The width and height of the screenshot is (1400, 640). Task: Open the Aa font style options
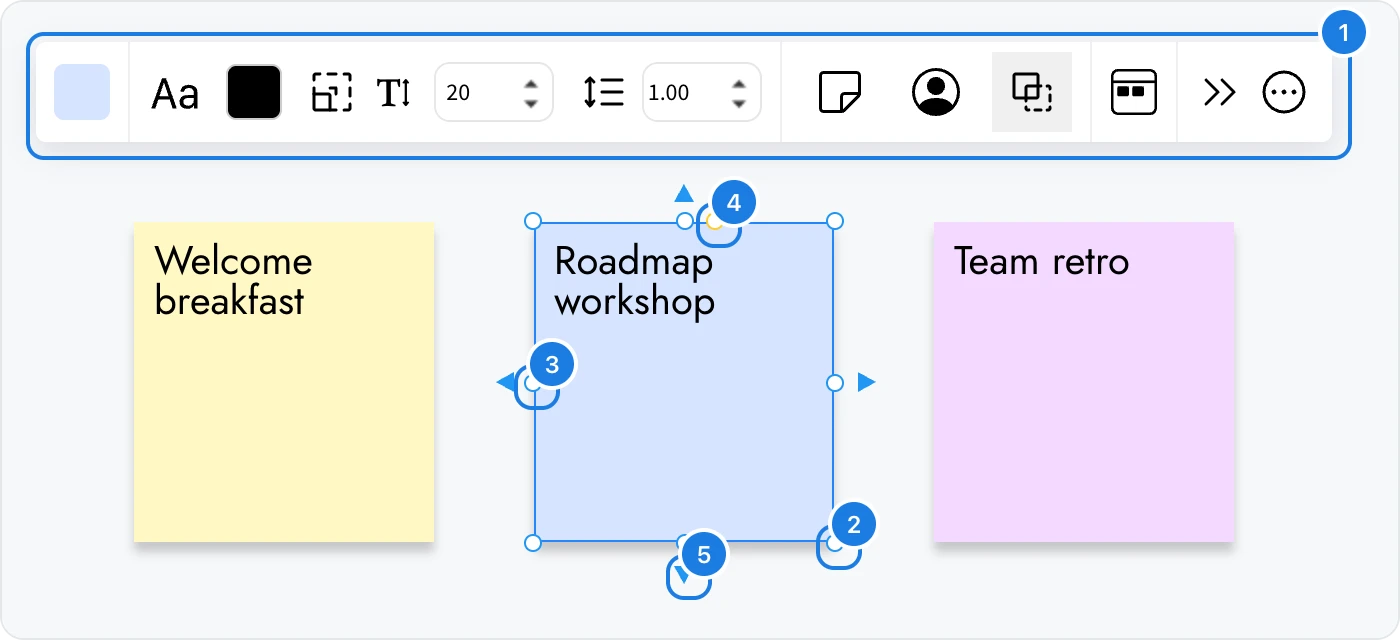pos(175,94)
